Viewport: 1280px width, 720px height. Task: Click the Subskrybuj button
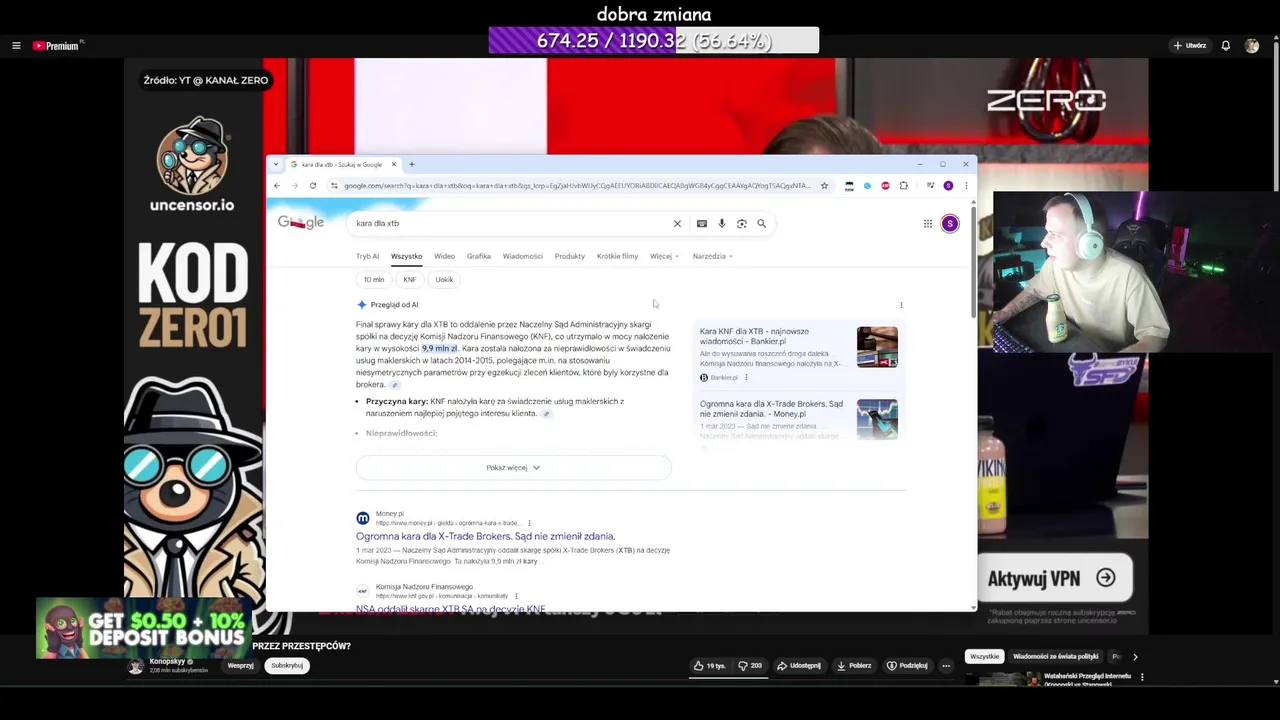pyautogui.click(x=287, y=666)
